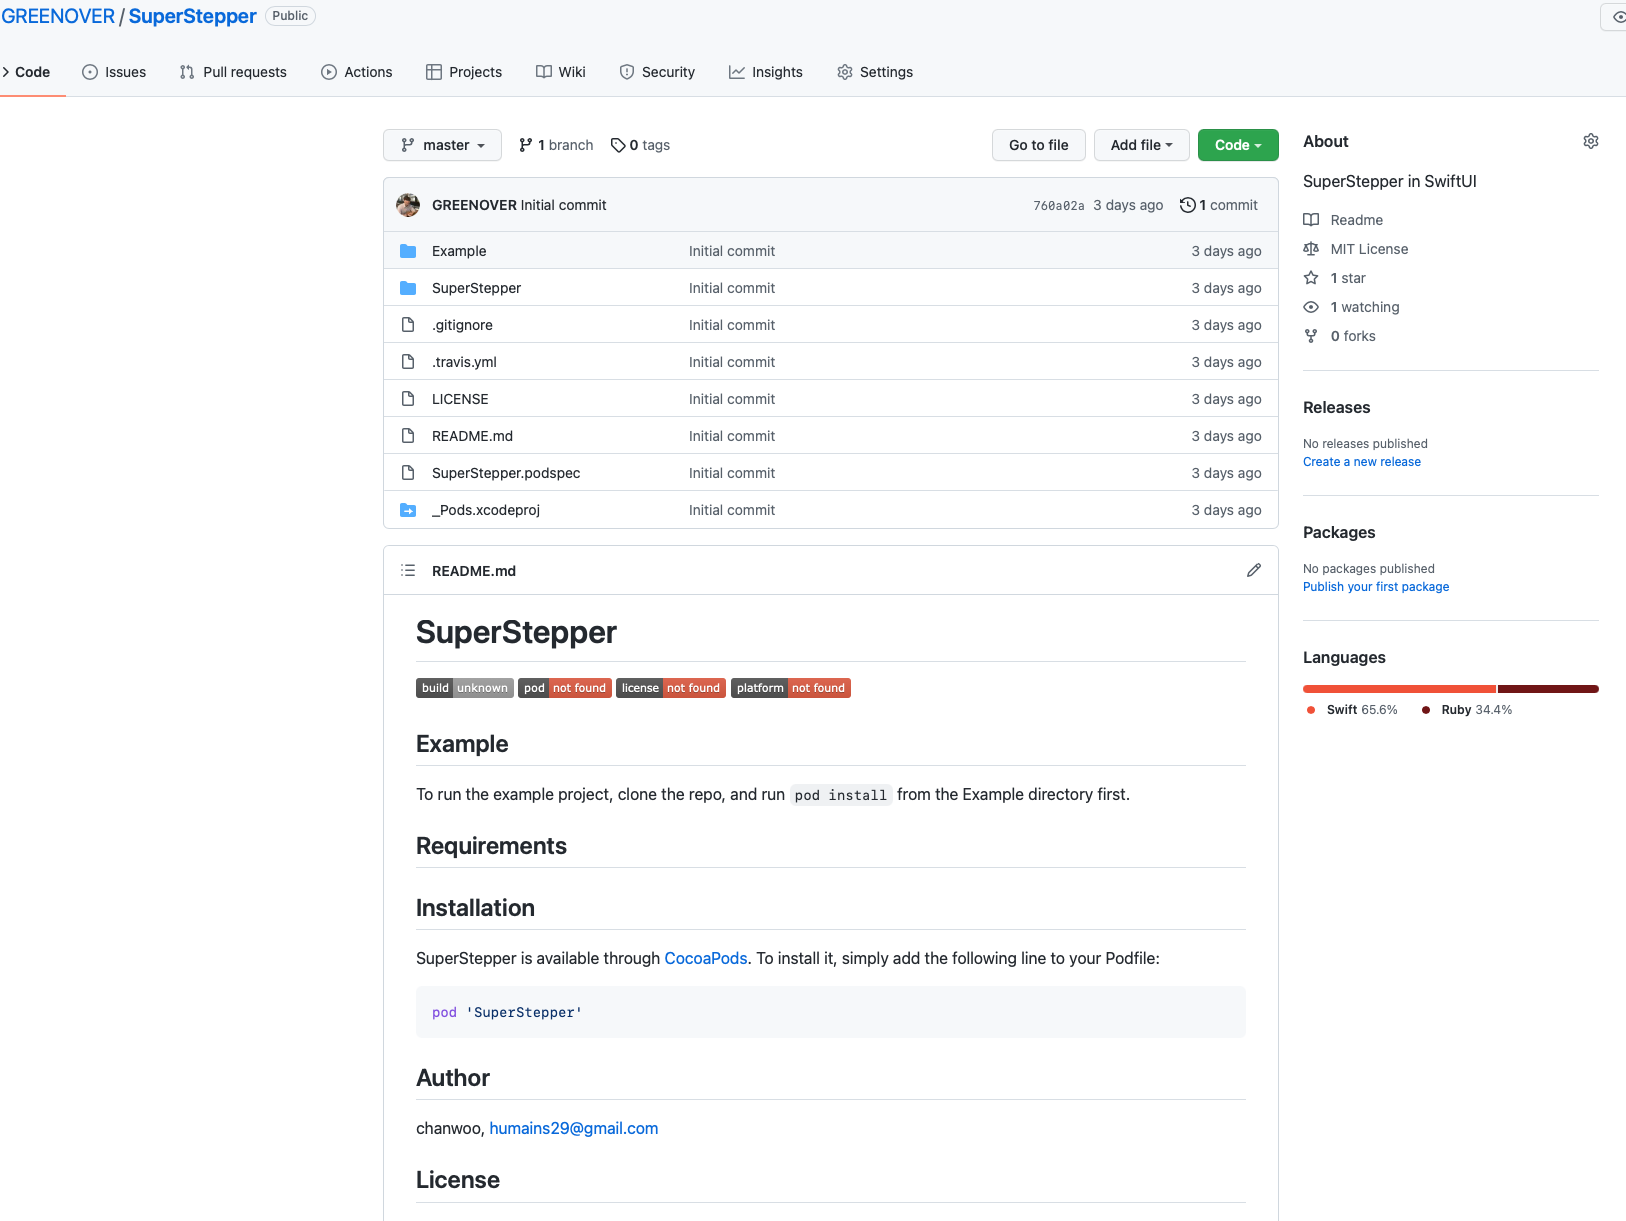Viewport: 1626px width, 1221px height.
Task: Open the README table of contents icon
Action: coord(408,571)
